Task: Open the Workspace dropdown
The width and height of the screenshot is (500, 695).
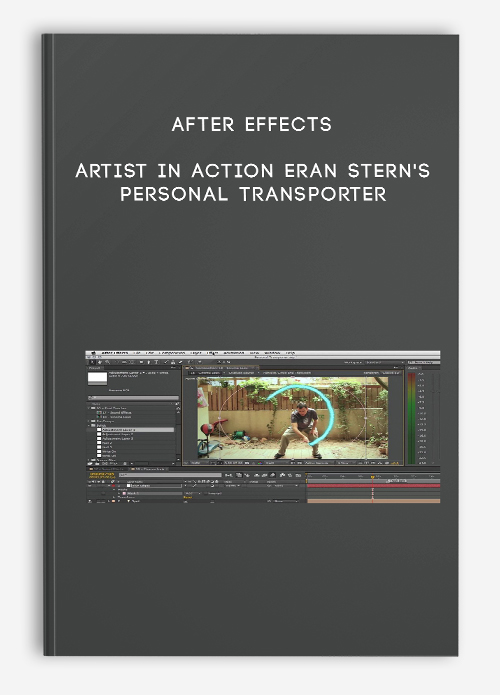Action: pyautogui.click(x=385, y=362)
